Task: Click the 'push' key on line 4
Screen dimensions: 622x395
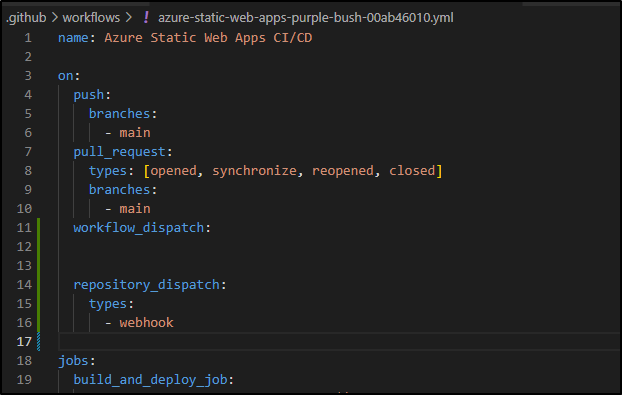Action: point(89,95)
